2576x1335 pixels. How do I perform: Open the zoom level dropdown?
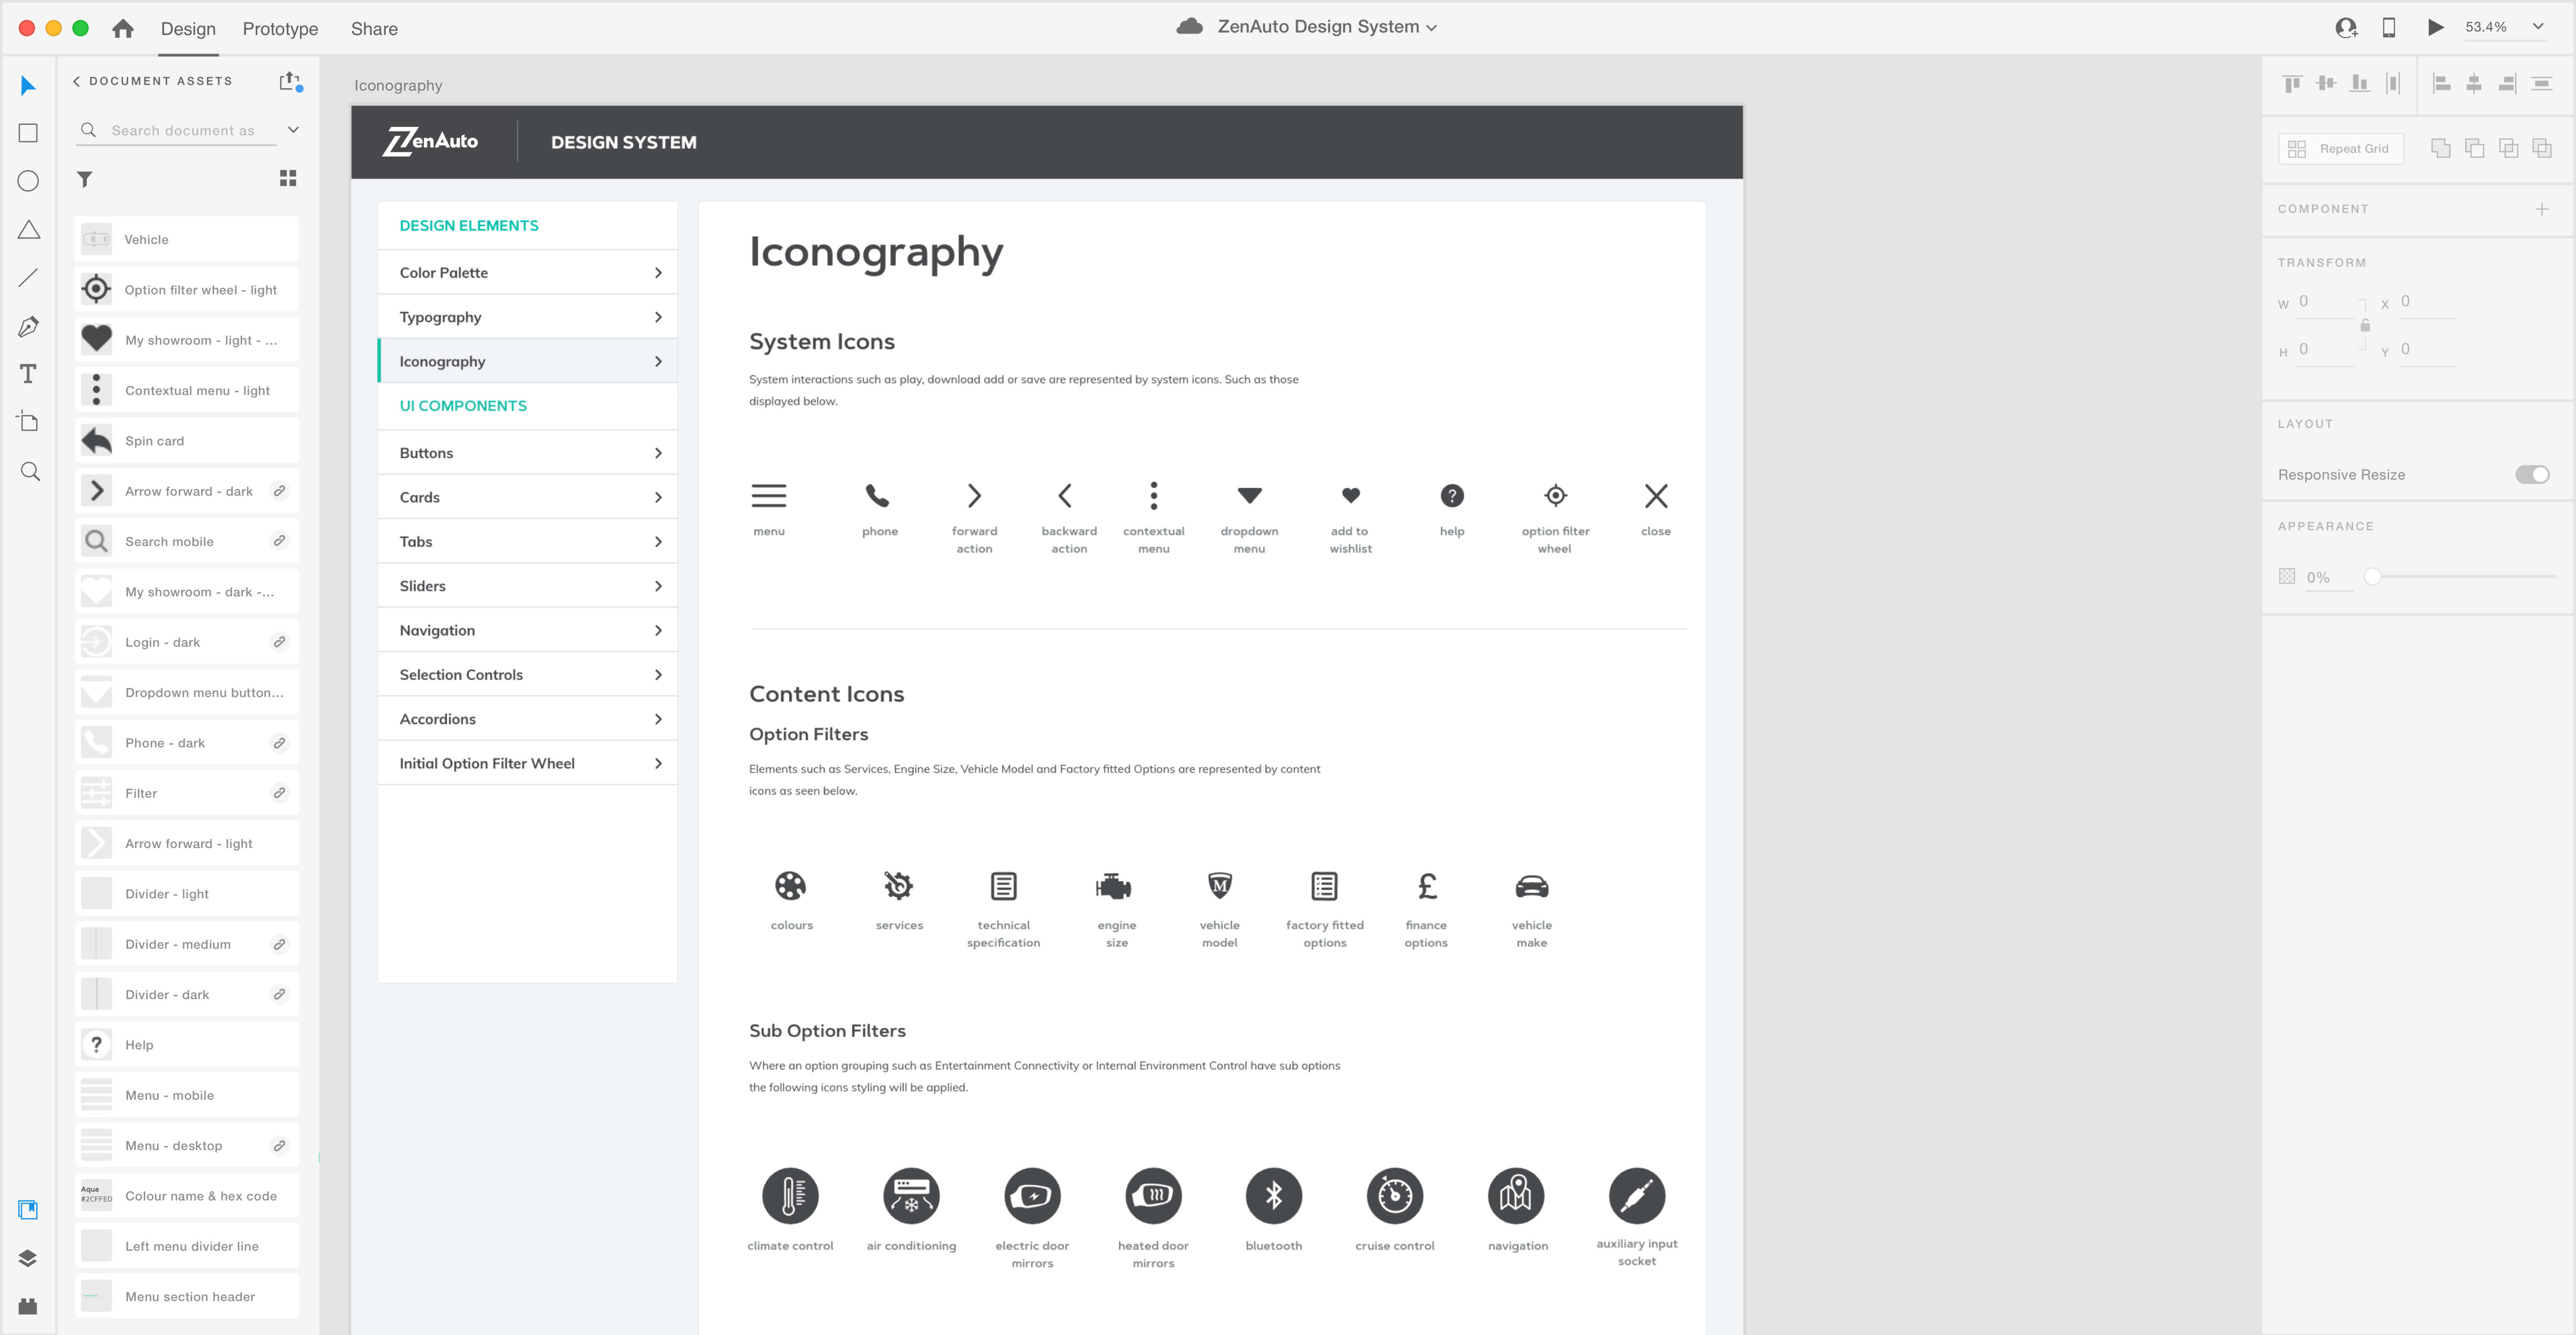coord(2538,27)
